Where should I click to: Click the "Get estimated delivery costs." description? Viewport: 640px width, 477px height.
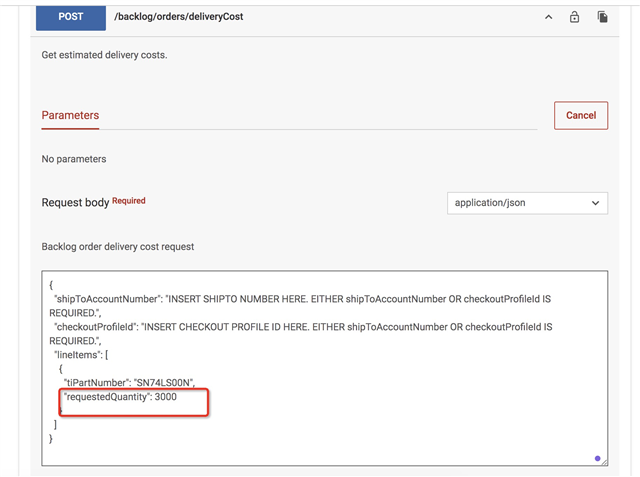104,55
